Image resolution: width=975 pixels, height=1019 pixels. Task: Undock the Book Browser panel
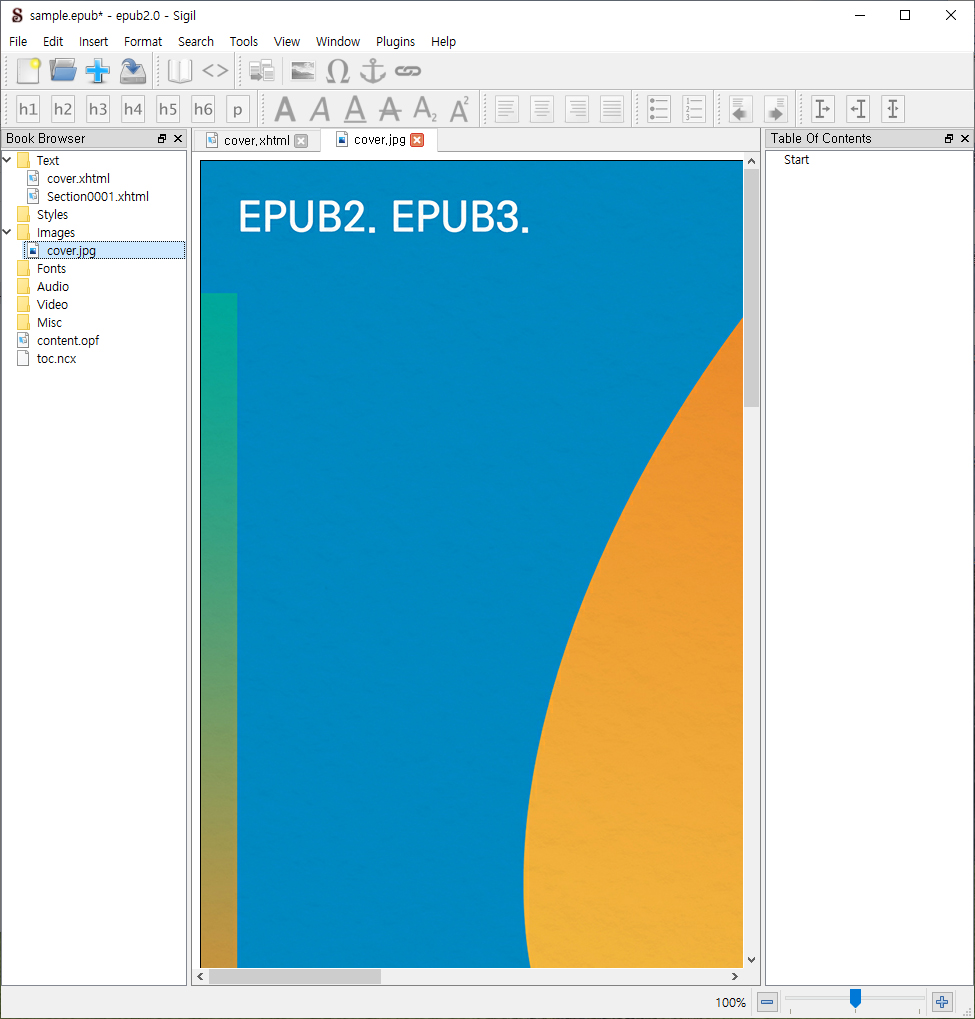click(162, 138)
